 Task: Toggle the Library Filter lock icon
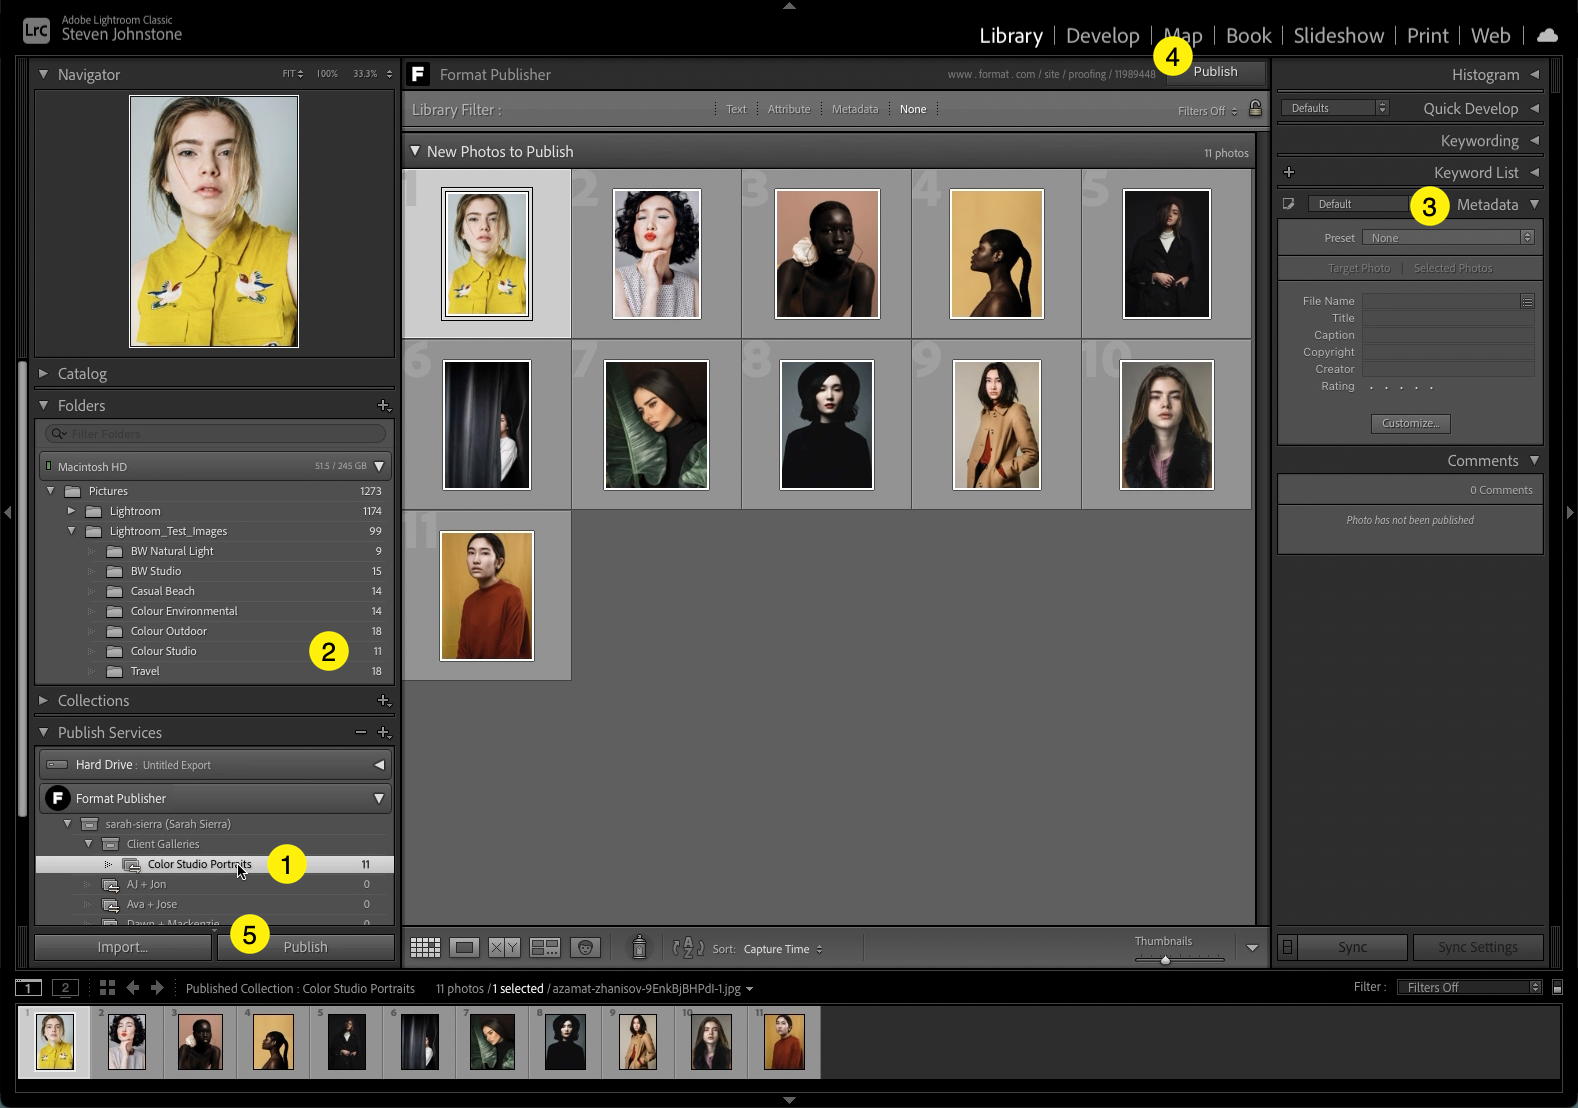1255,109
